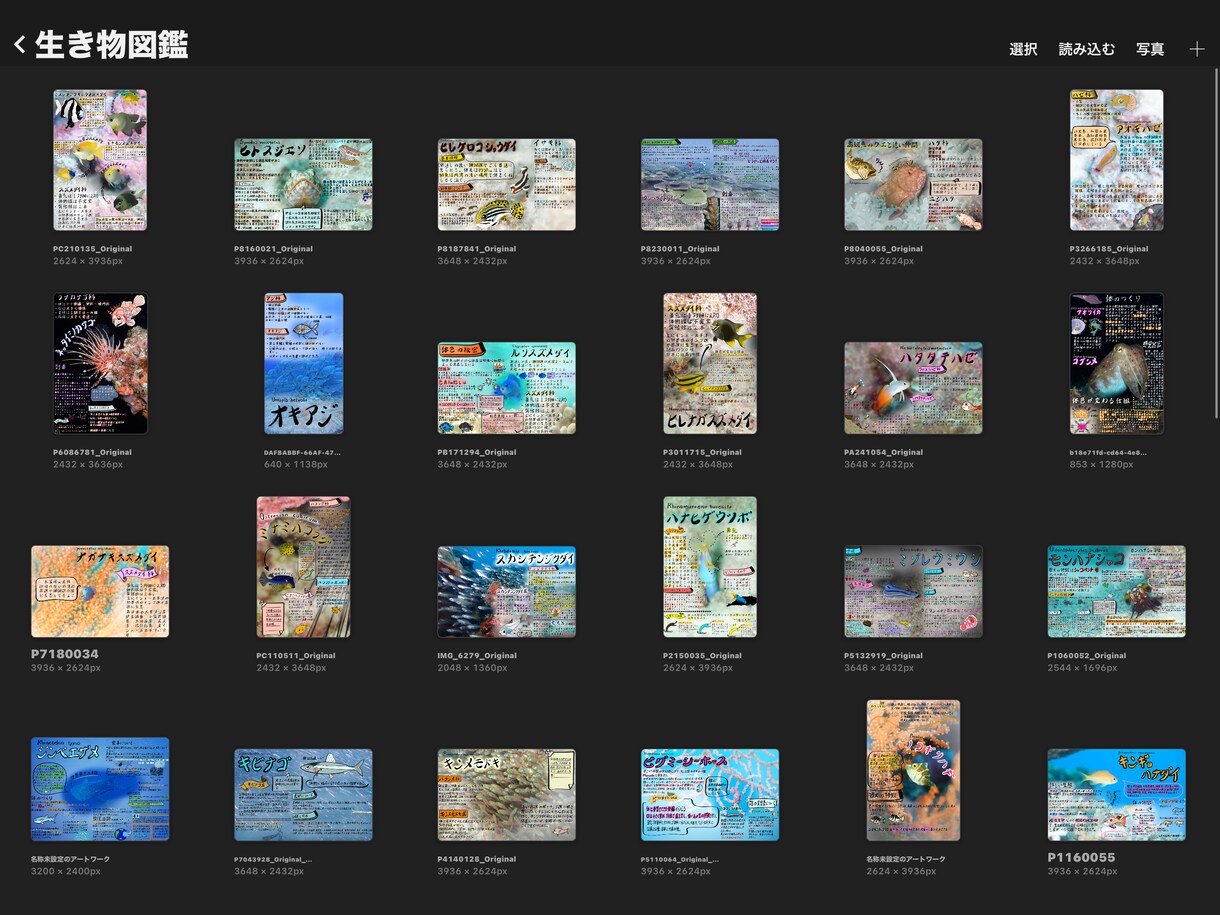Open the オキアジ blue ocean artwork

[x=304, y=364]
